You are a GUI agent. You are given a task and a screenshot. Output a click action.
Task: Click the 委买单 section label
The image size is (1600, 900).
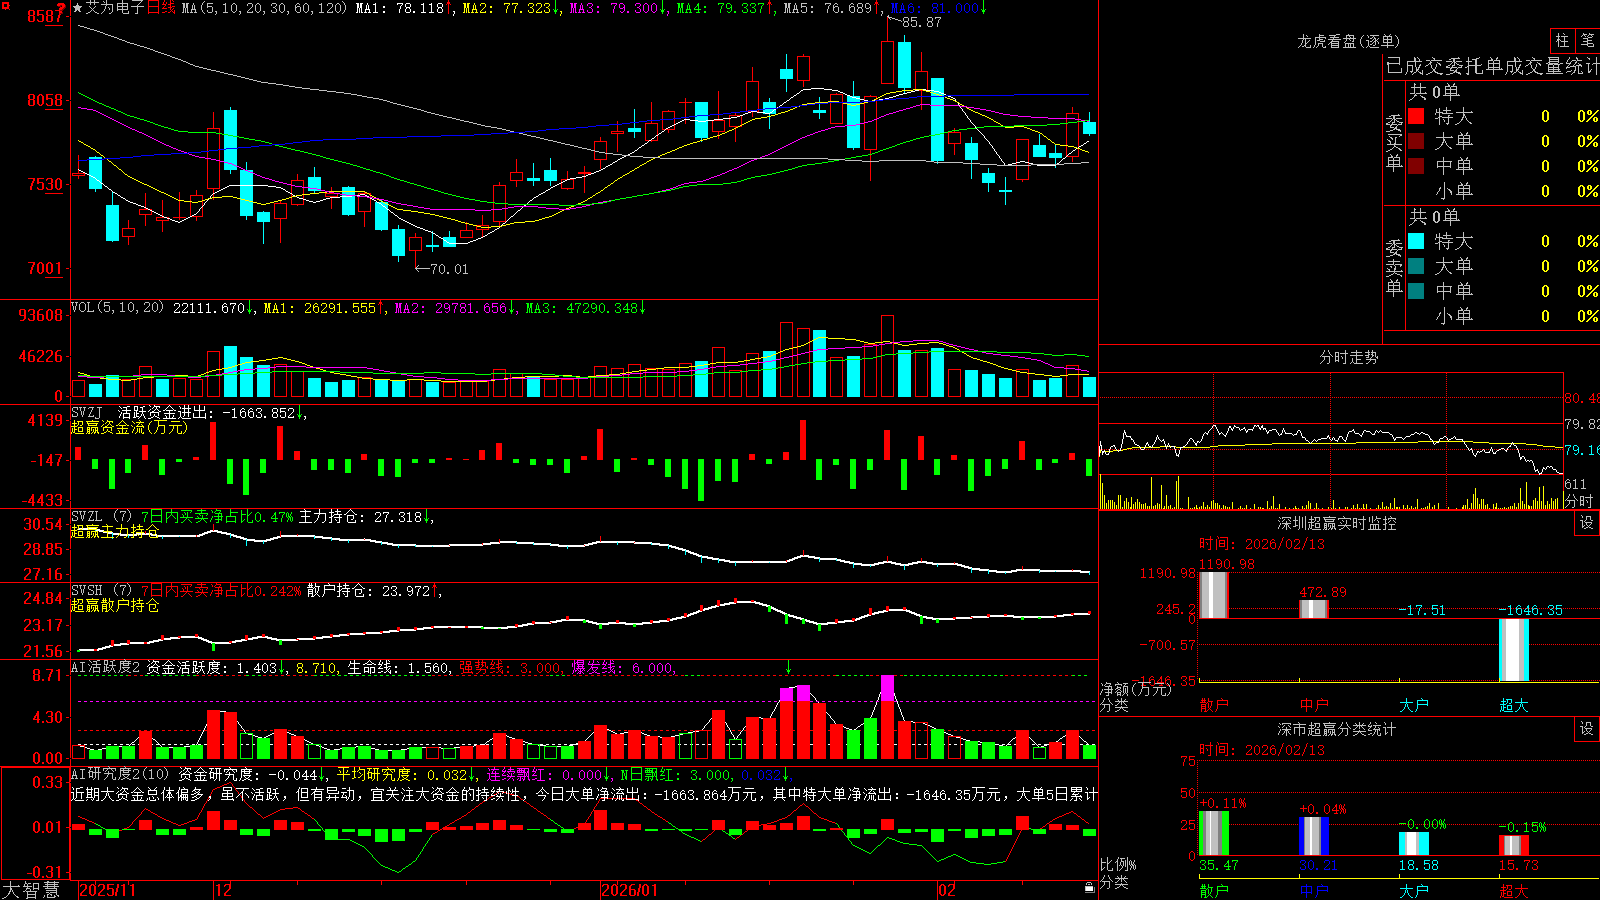(1394, 143)
